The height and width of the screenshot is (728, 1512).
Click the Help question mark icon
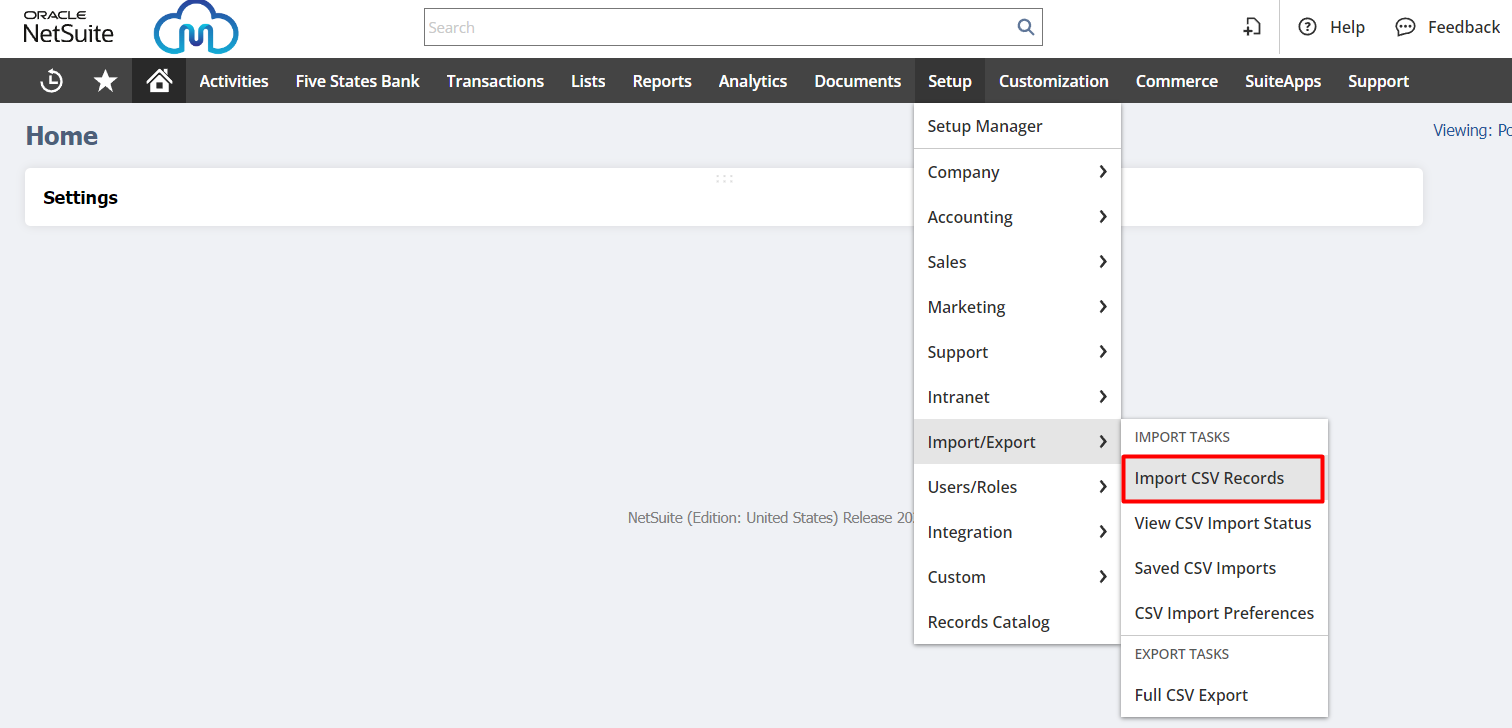pos(1307,27)
